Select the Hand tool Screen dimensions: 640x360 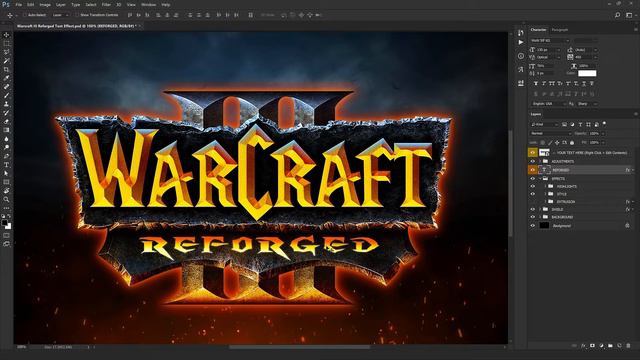click(7, 191)
